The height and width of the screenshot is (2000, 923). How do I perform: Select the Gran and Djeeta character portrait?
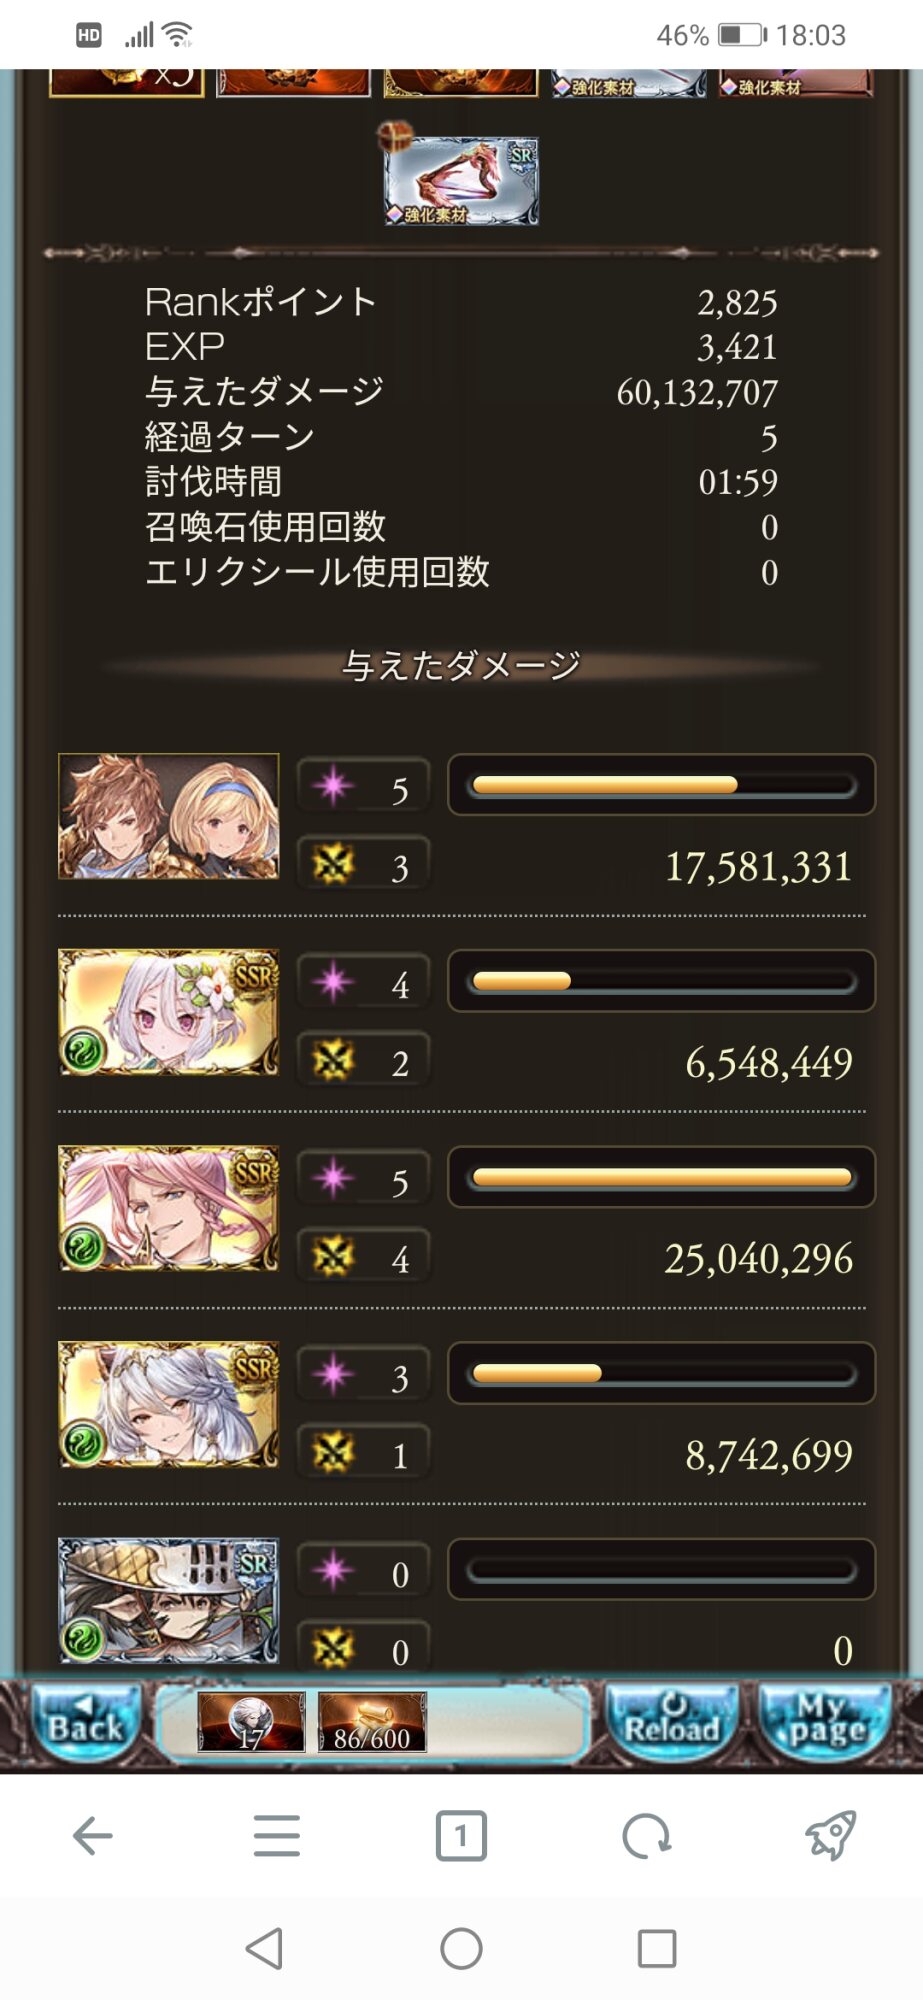tap(169, 816)
